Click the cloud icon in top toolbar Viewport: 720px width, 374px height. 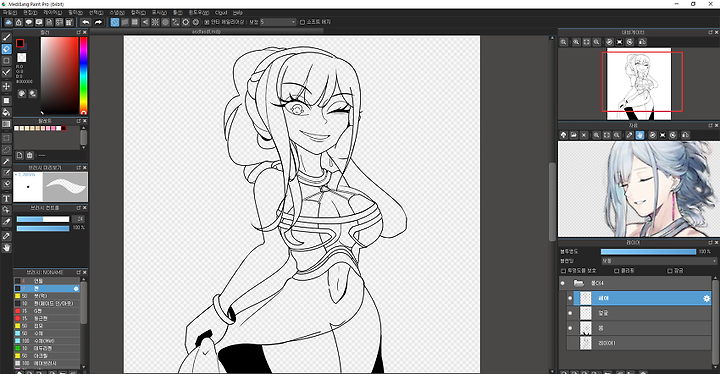pyautogui.click(x=9, y=22)
